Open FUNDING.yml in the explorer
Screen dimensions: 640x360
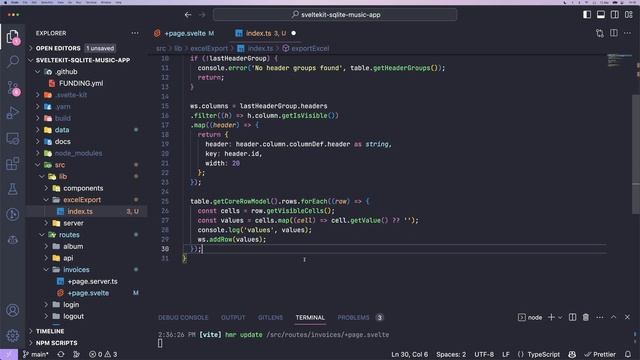(81, 83)
